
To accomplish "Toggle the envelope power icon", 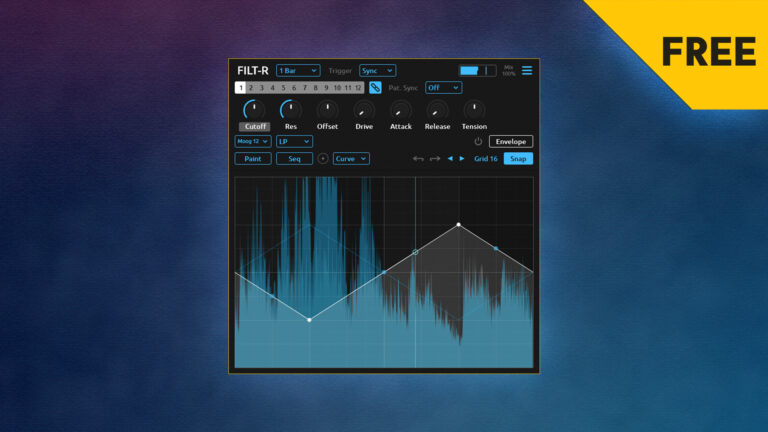I will pyautogui.click(x=478, y=142).
